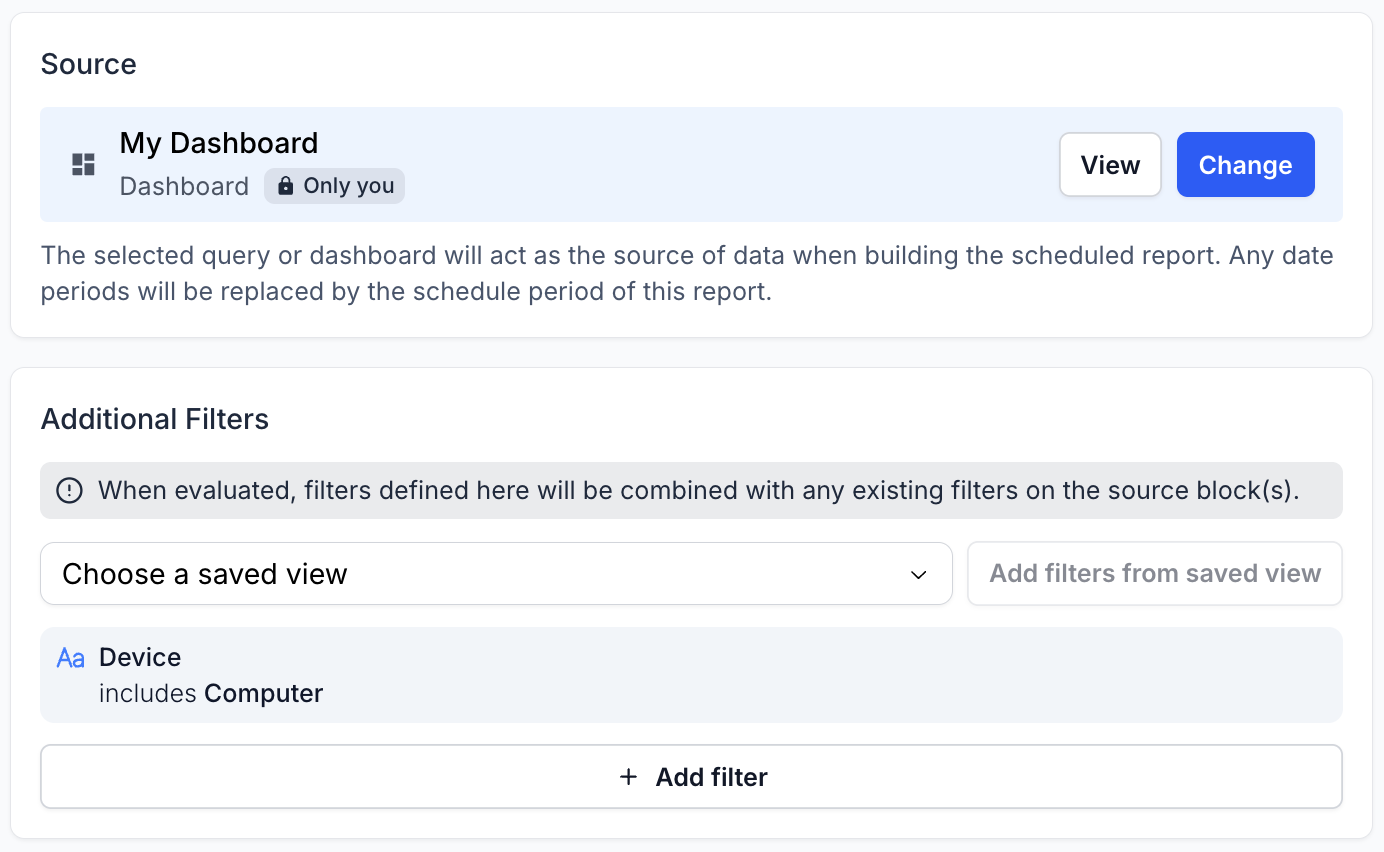Click the My Dashboard title

point(219,143)
